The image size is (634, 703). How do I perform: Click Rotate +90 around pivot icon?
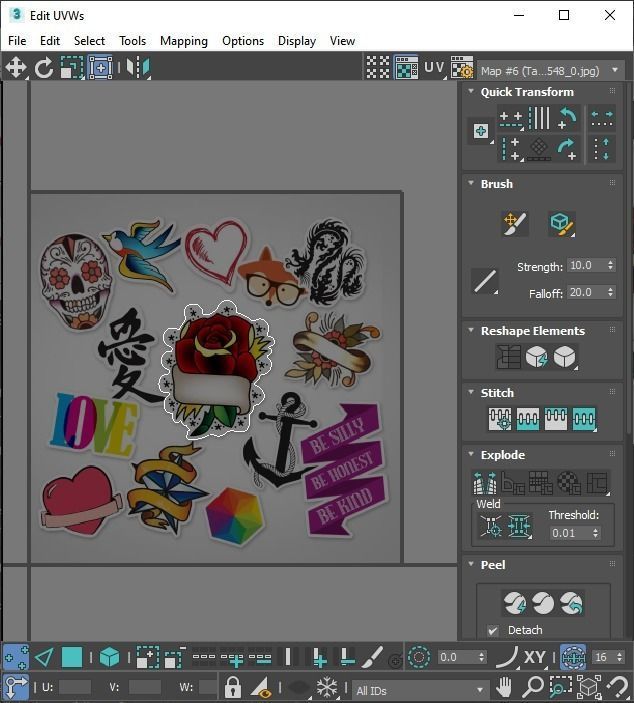click(x=567, y=118)
